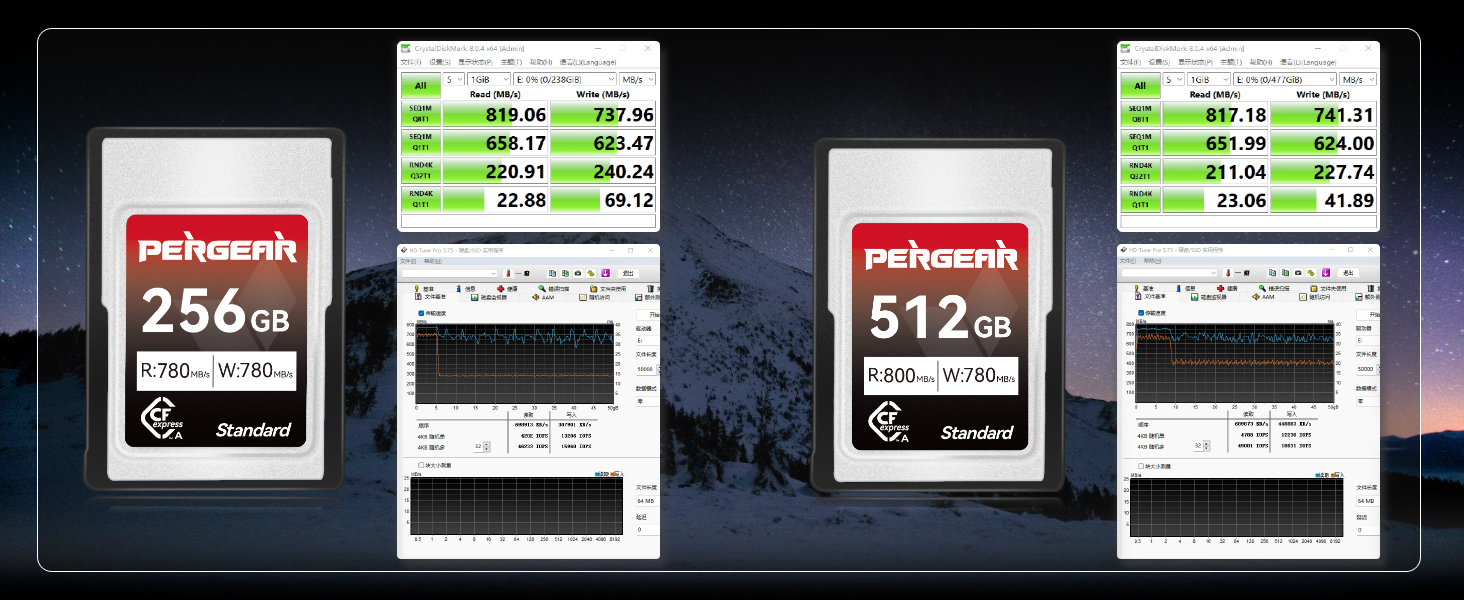Click the HD Tune Pro title icon beside 512GB card

tap(1124, 250)
